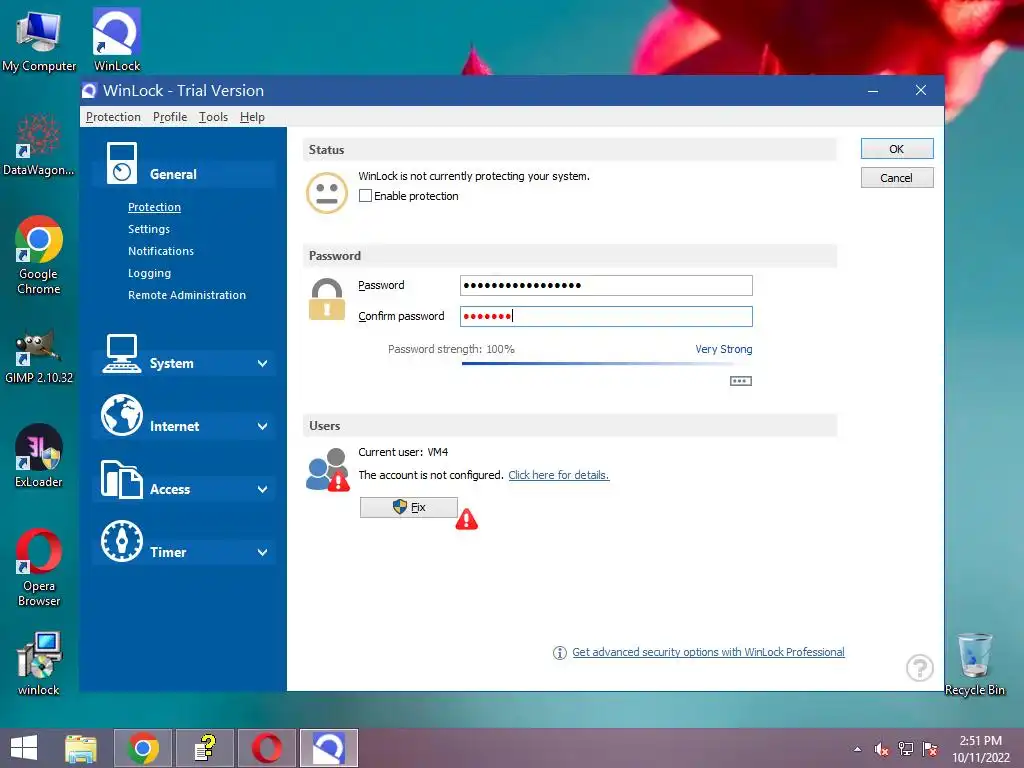Open WinLock desktop shortcut
Screen dimensions: 1024x768
pos(117,40)
